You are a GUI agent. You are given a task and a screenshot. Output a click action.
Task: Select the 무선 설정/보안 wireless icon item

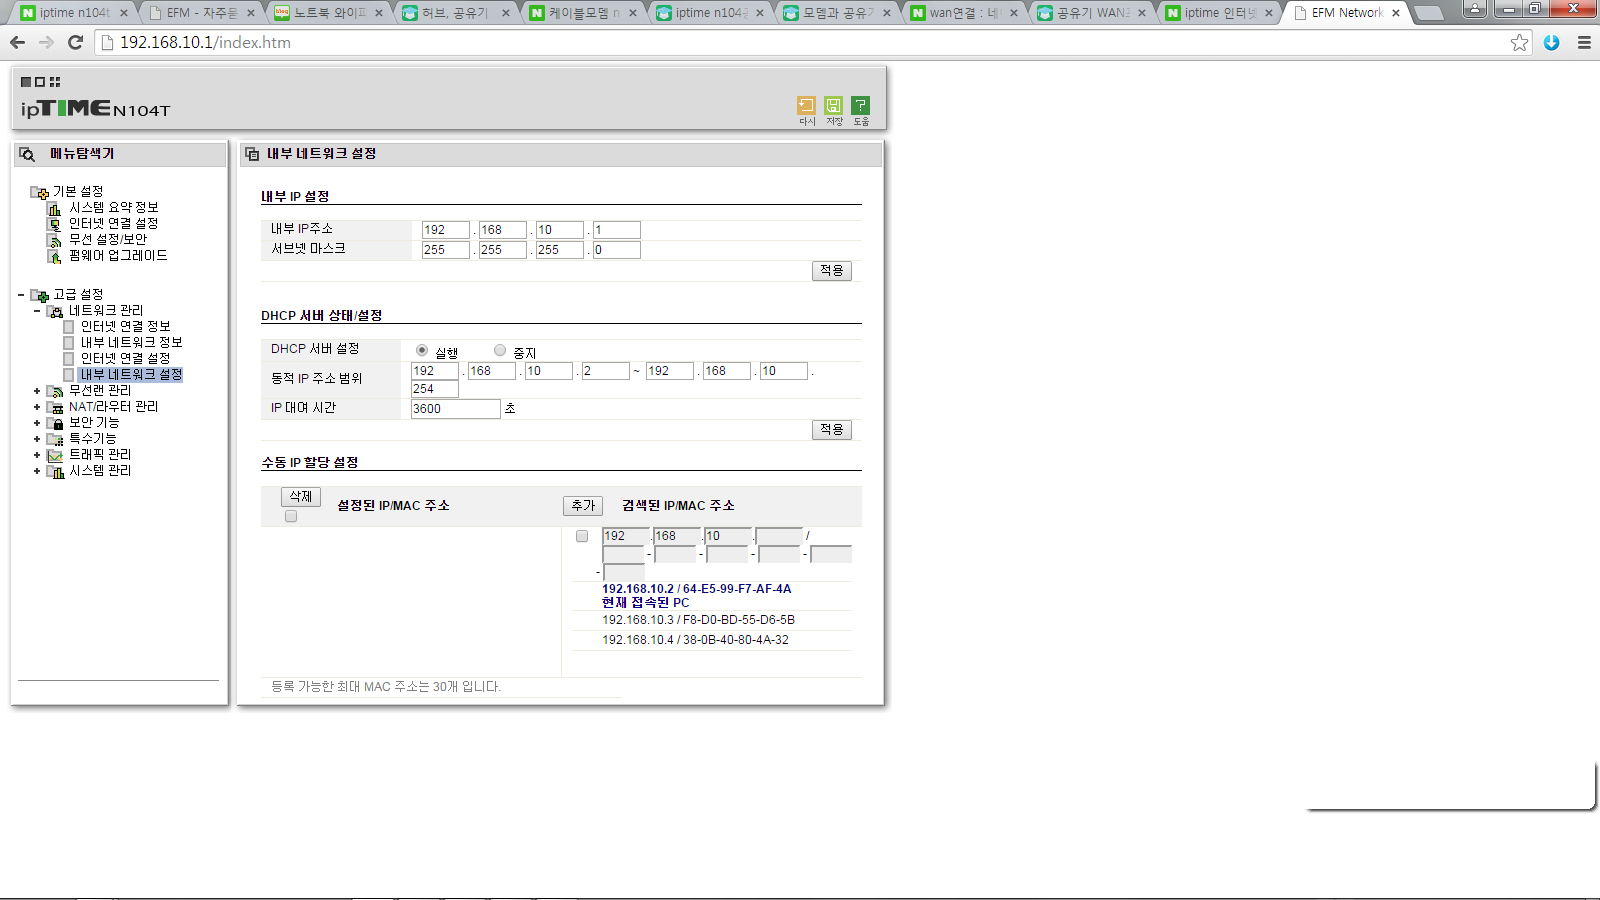pyautogui.click(x=54, y=240)
